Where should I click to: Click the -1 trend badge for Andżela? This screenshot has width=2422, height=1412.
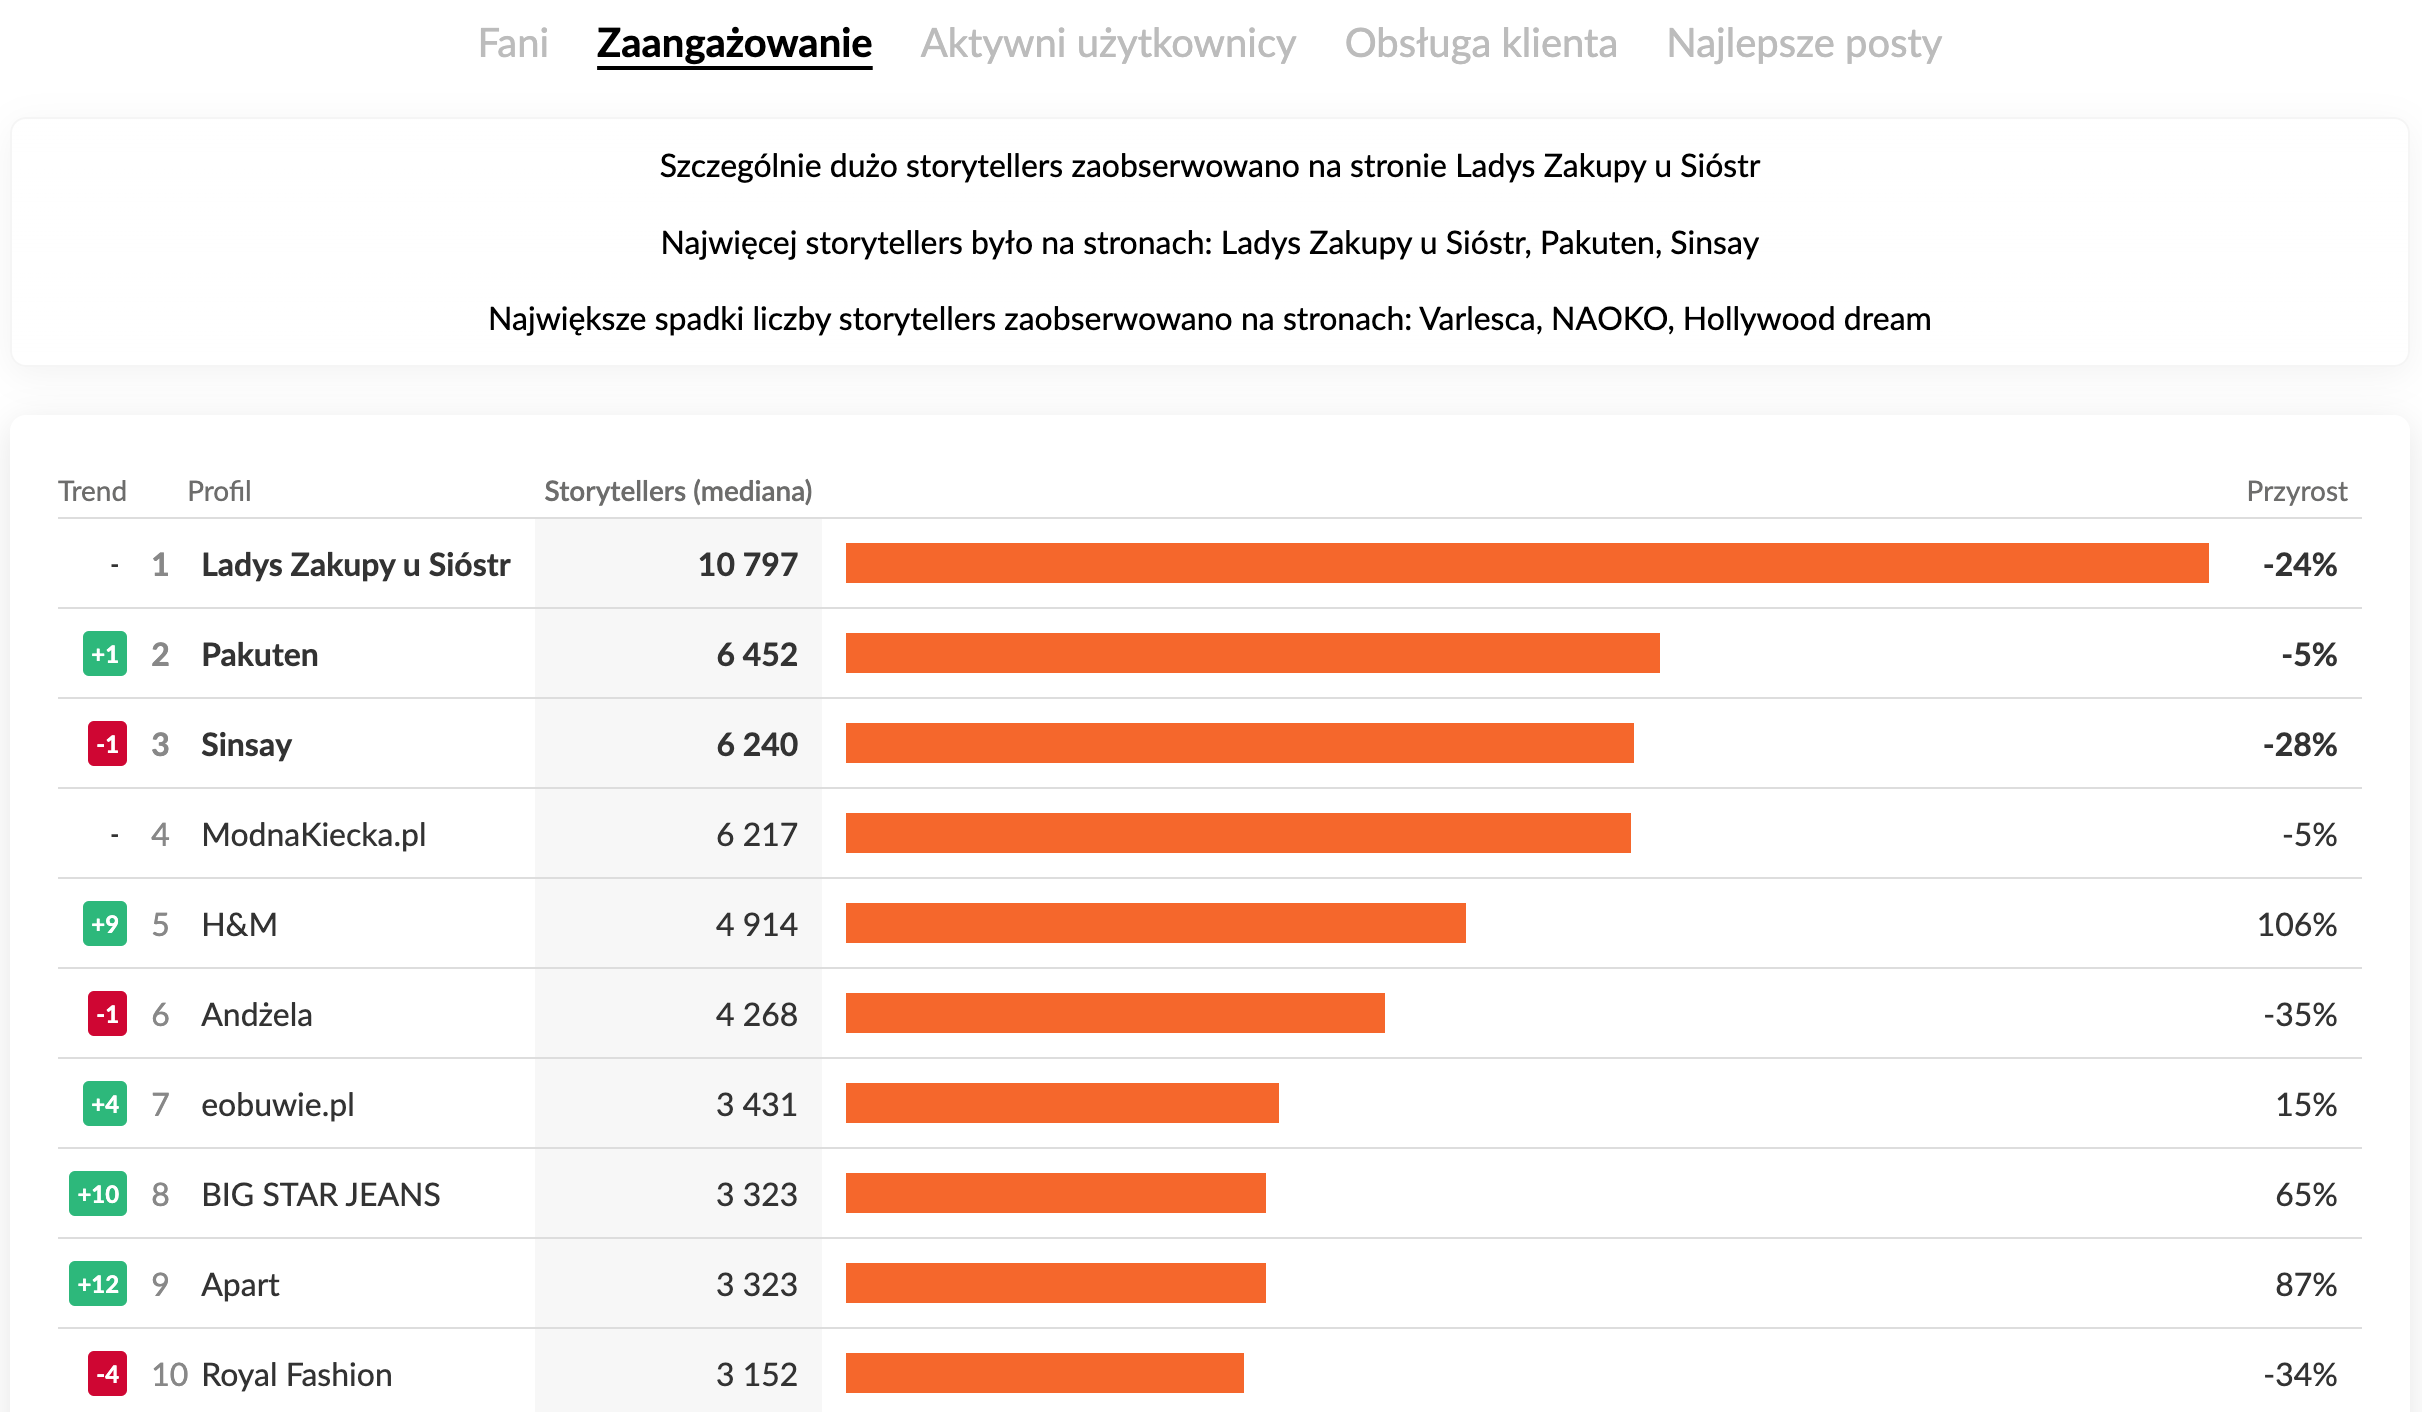click(107, 1014)
